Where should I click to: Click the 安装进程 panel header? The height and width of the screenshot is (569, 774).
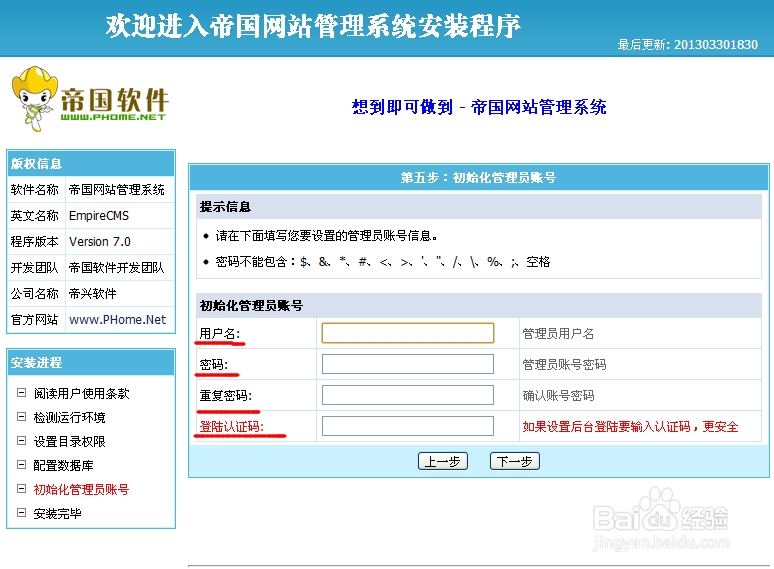91,363
